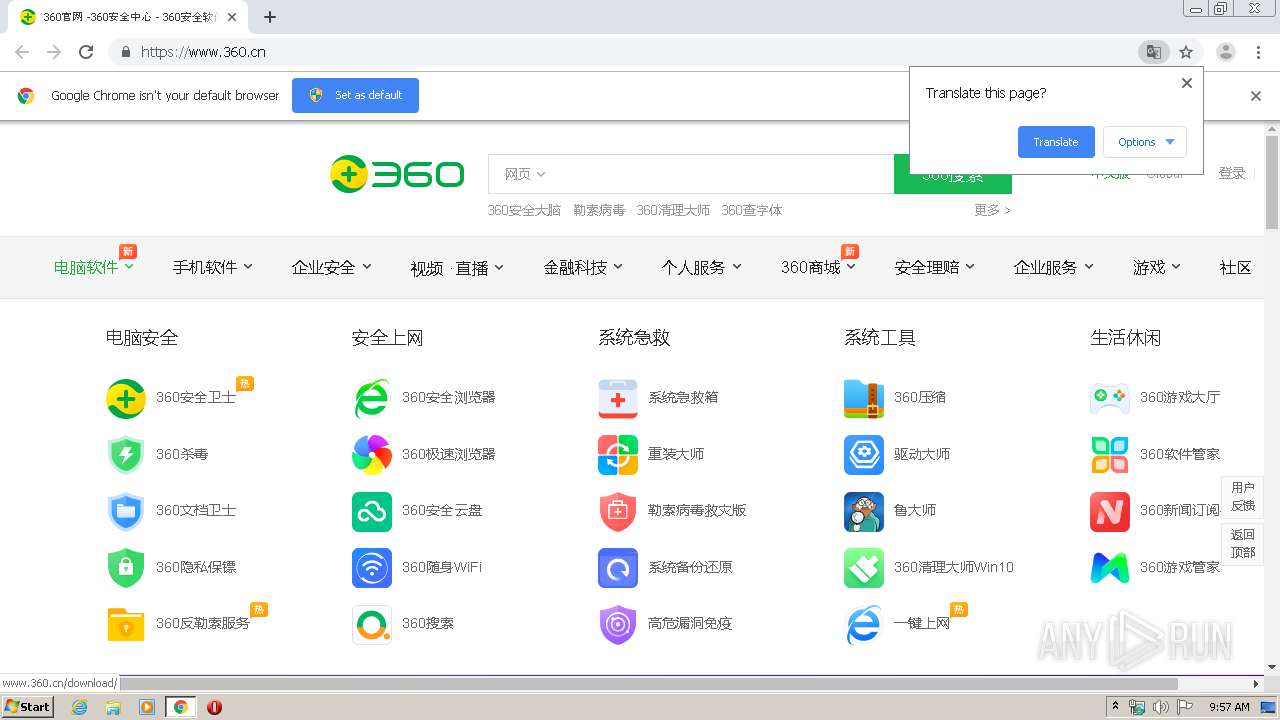
Task: Open the 一键上网 browser icon
Action: [864, 624]
